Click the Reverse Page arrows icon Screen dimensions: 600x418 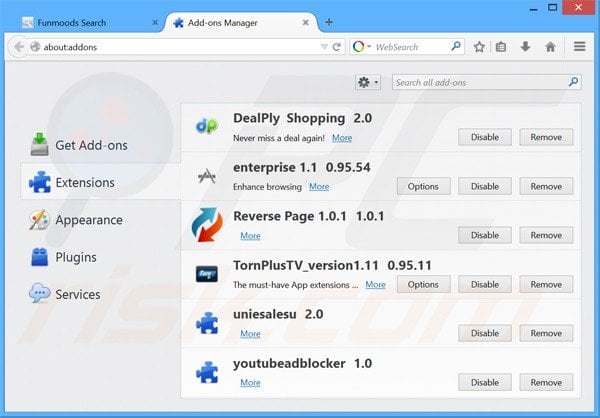(x=207, y=225)
